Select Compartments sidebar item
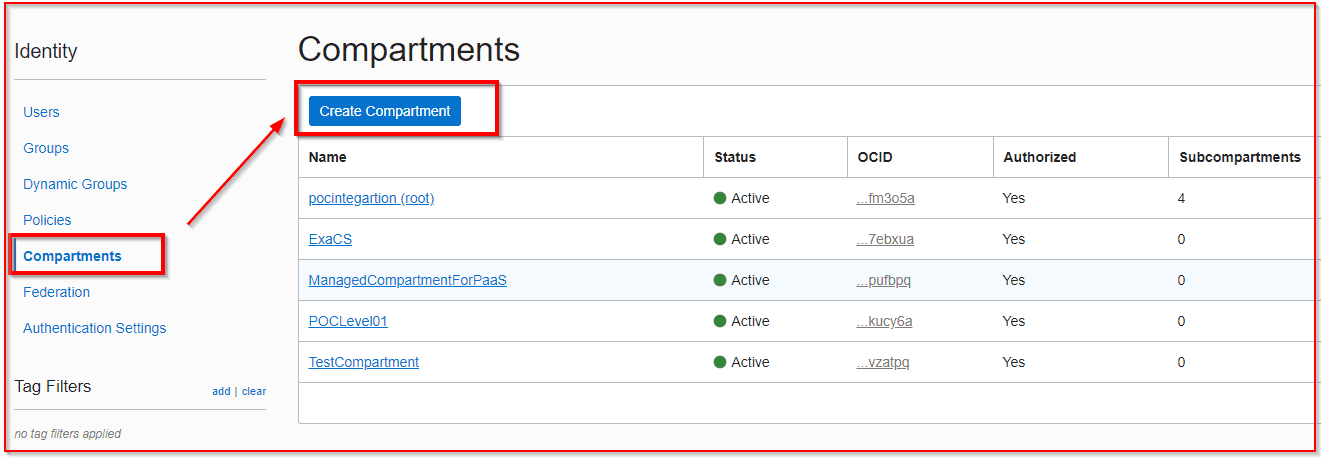Image resolution: width=1321 pixels, height=458 pixels. 72,256
